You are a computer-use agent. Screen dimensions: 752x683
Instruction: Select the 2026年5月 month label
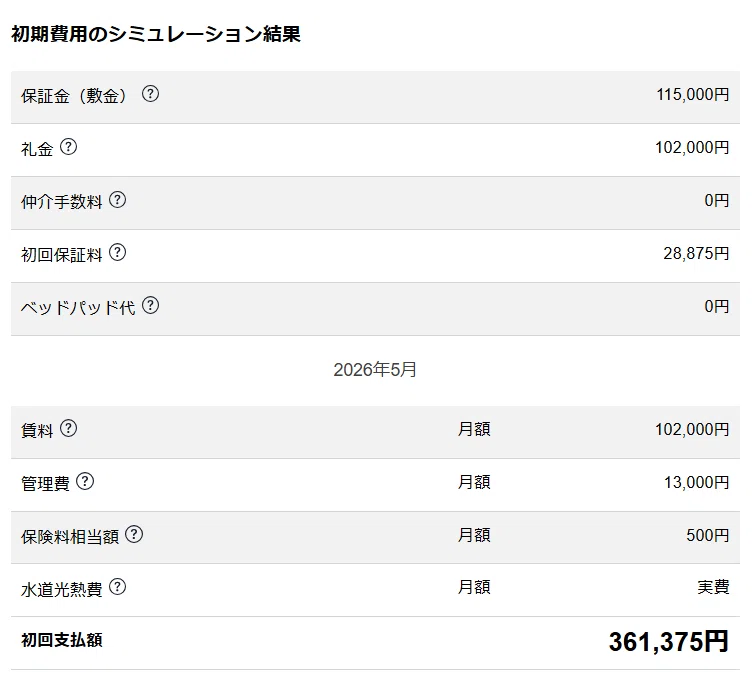[x=375, y=370]
